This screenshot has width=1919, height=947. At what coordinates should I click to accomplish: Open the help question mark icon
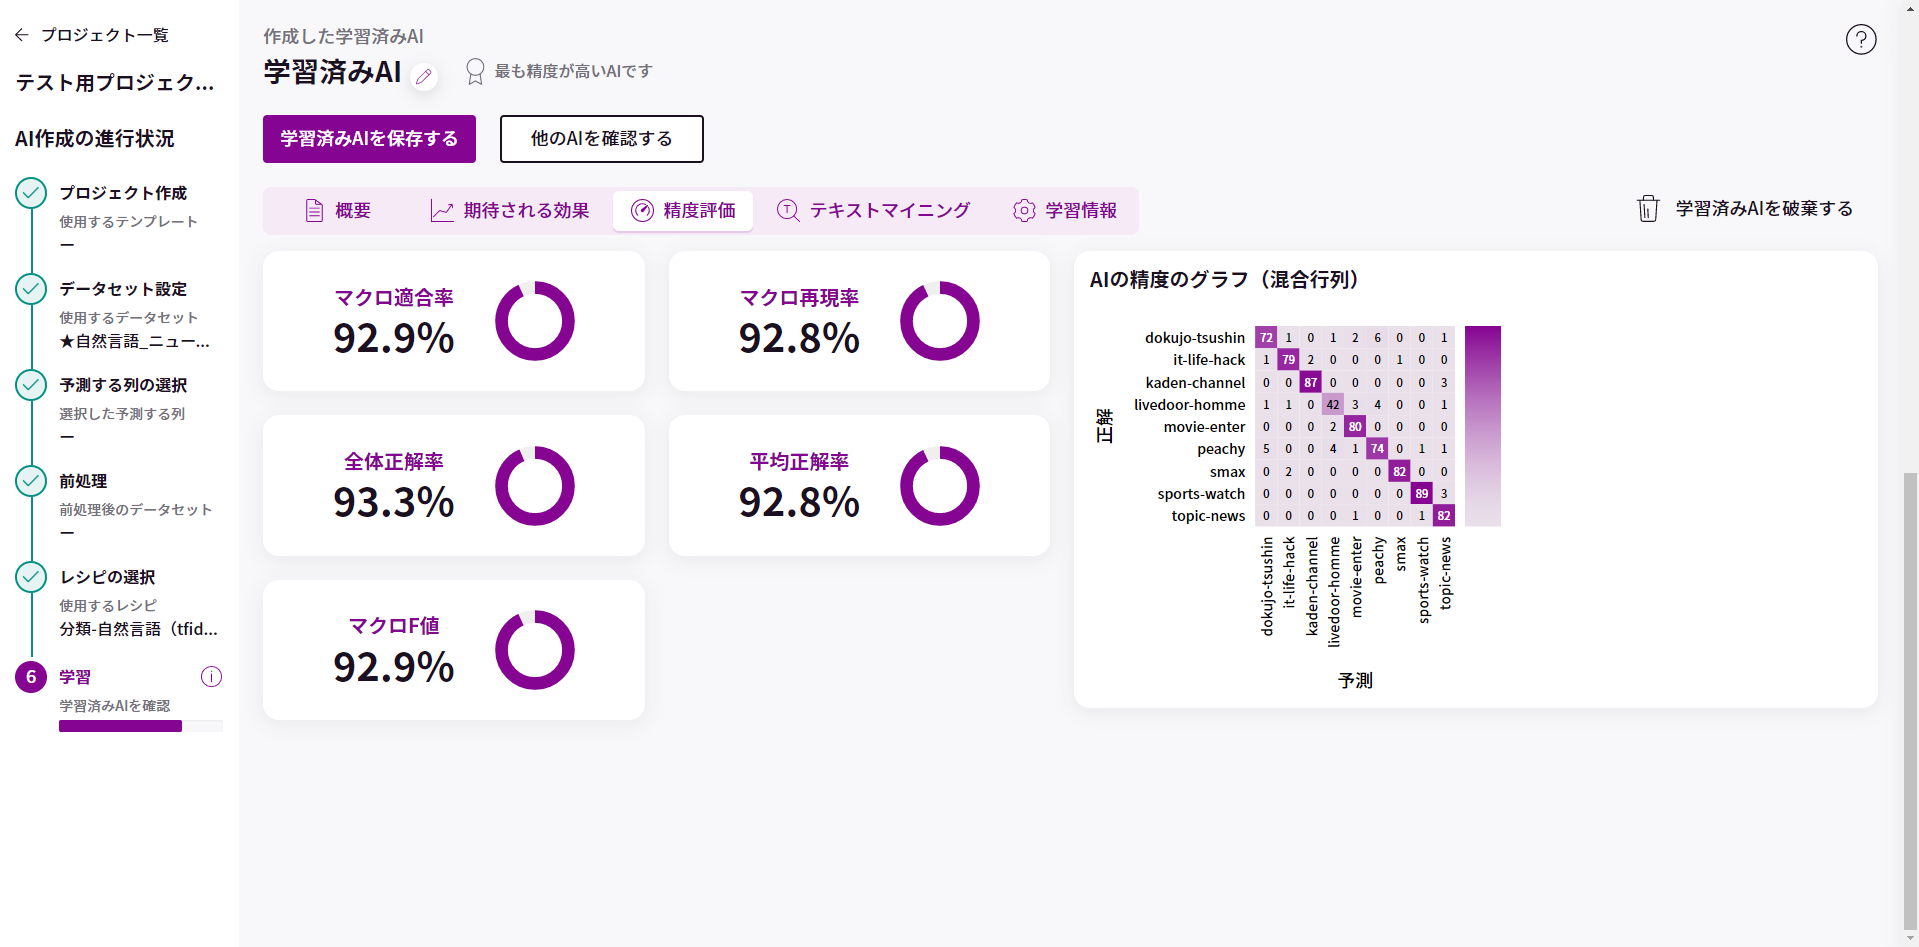tap(1860, 40)
